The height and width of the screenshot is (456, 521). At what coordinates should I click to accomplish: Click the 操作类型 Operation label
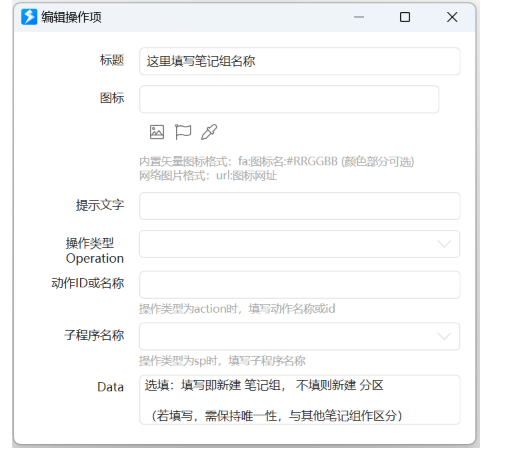[95, 251]
